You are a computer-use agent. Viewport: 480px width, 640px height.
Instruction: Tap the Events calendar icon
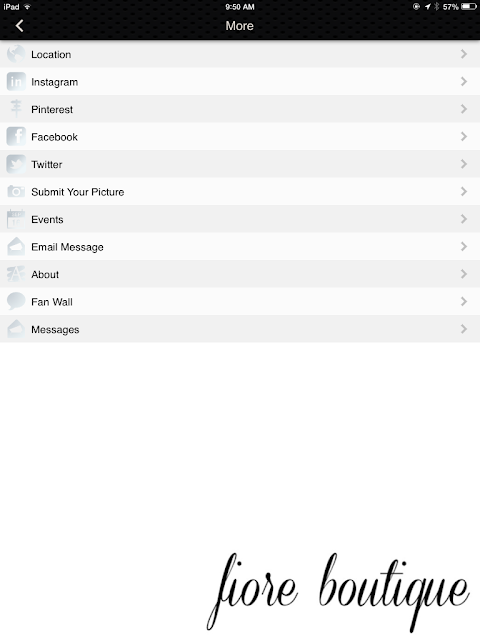16,219
